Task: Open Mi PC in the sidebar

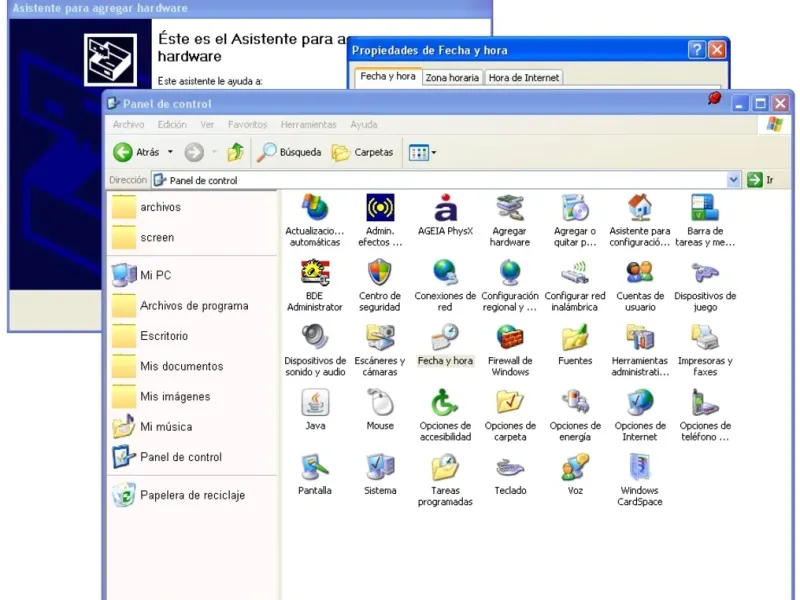Action: coord(141,275)
